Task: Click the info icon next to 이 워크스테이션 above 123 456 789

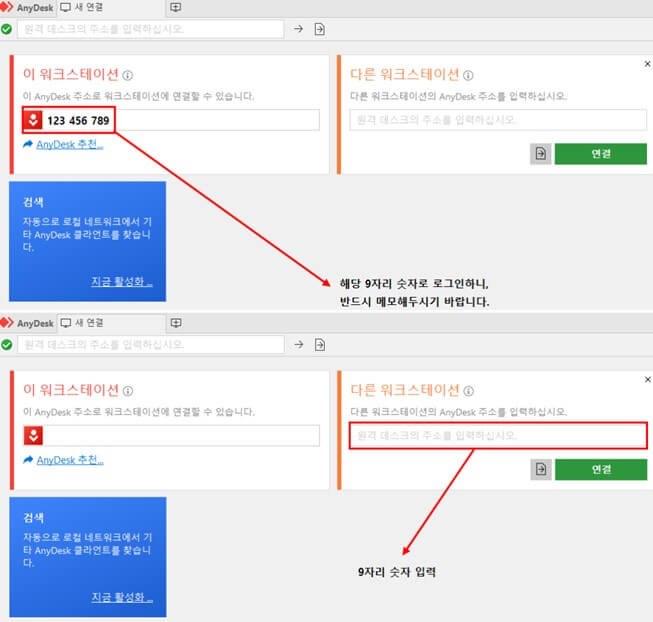Action: click(x=128, y=75)
